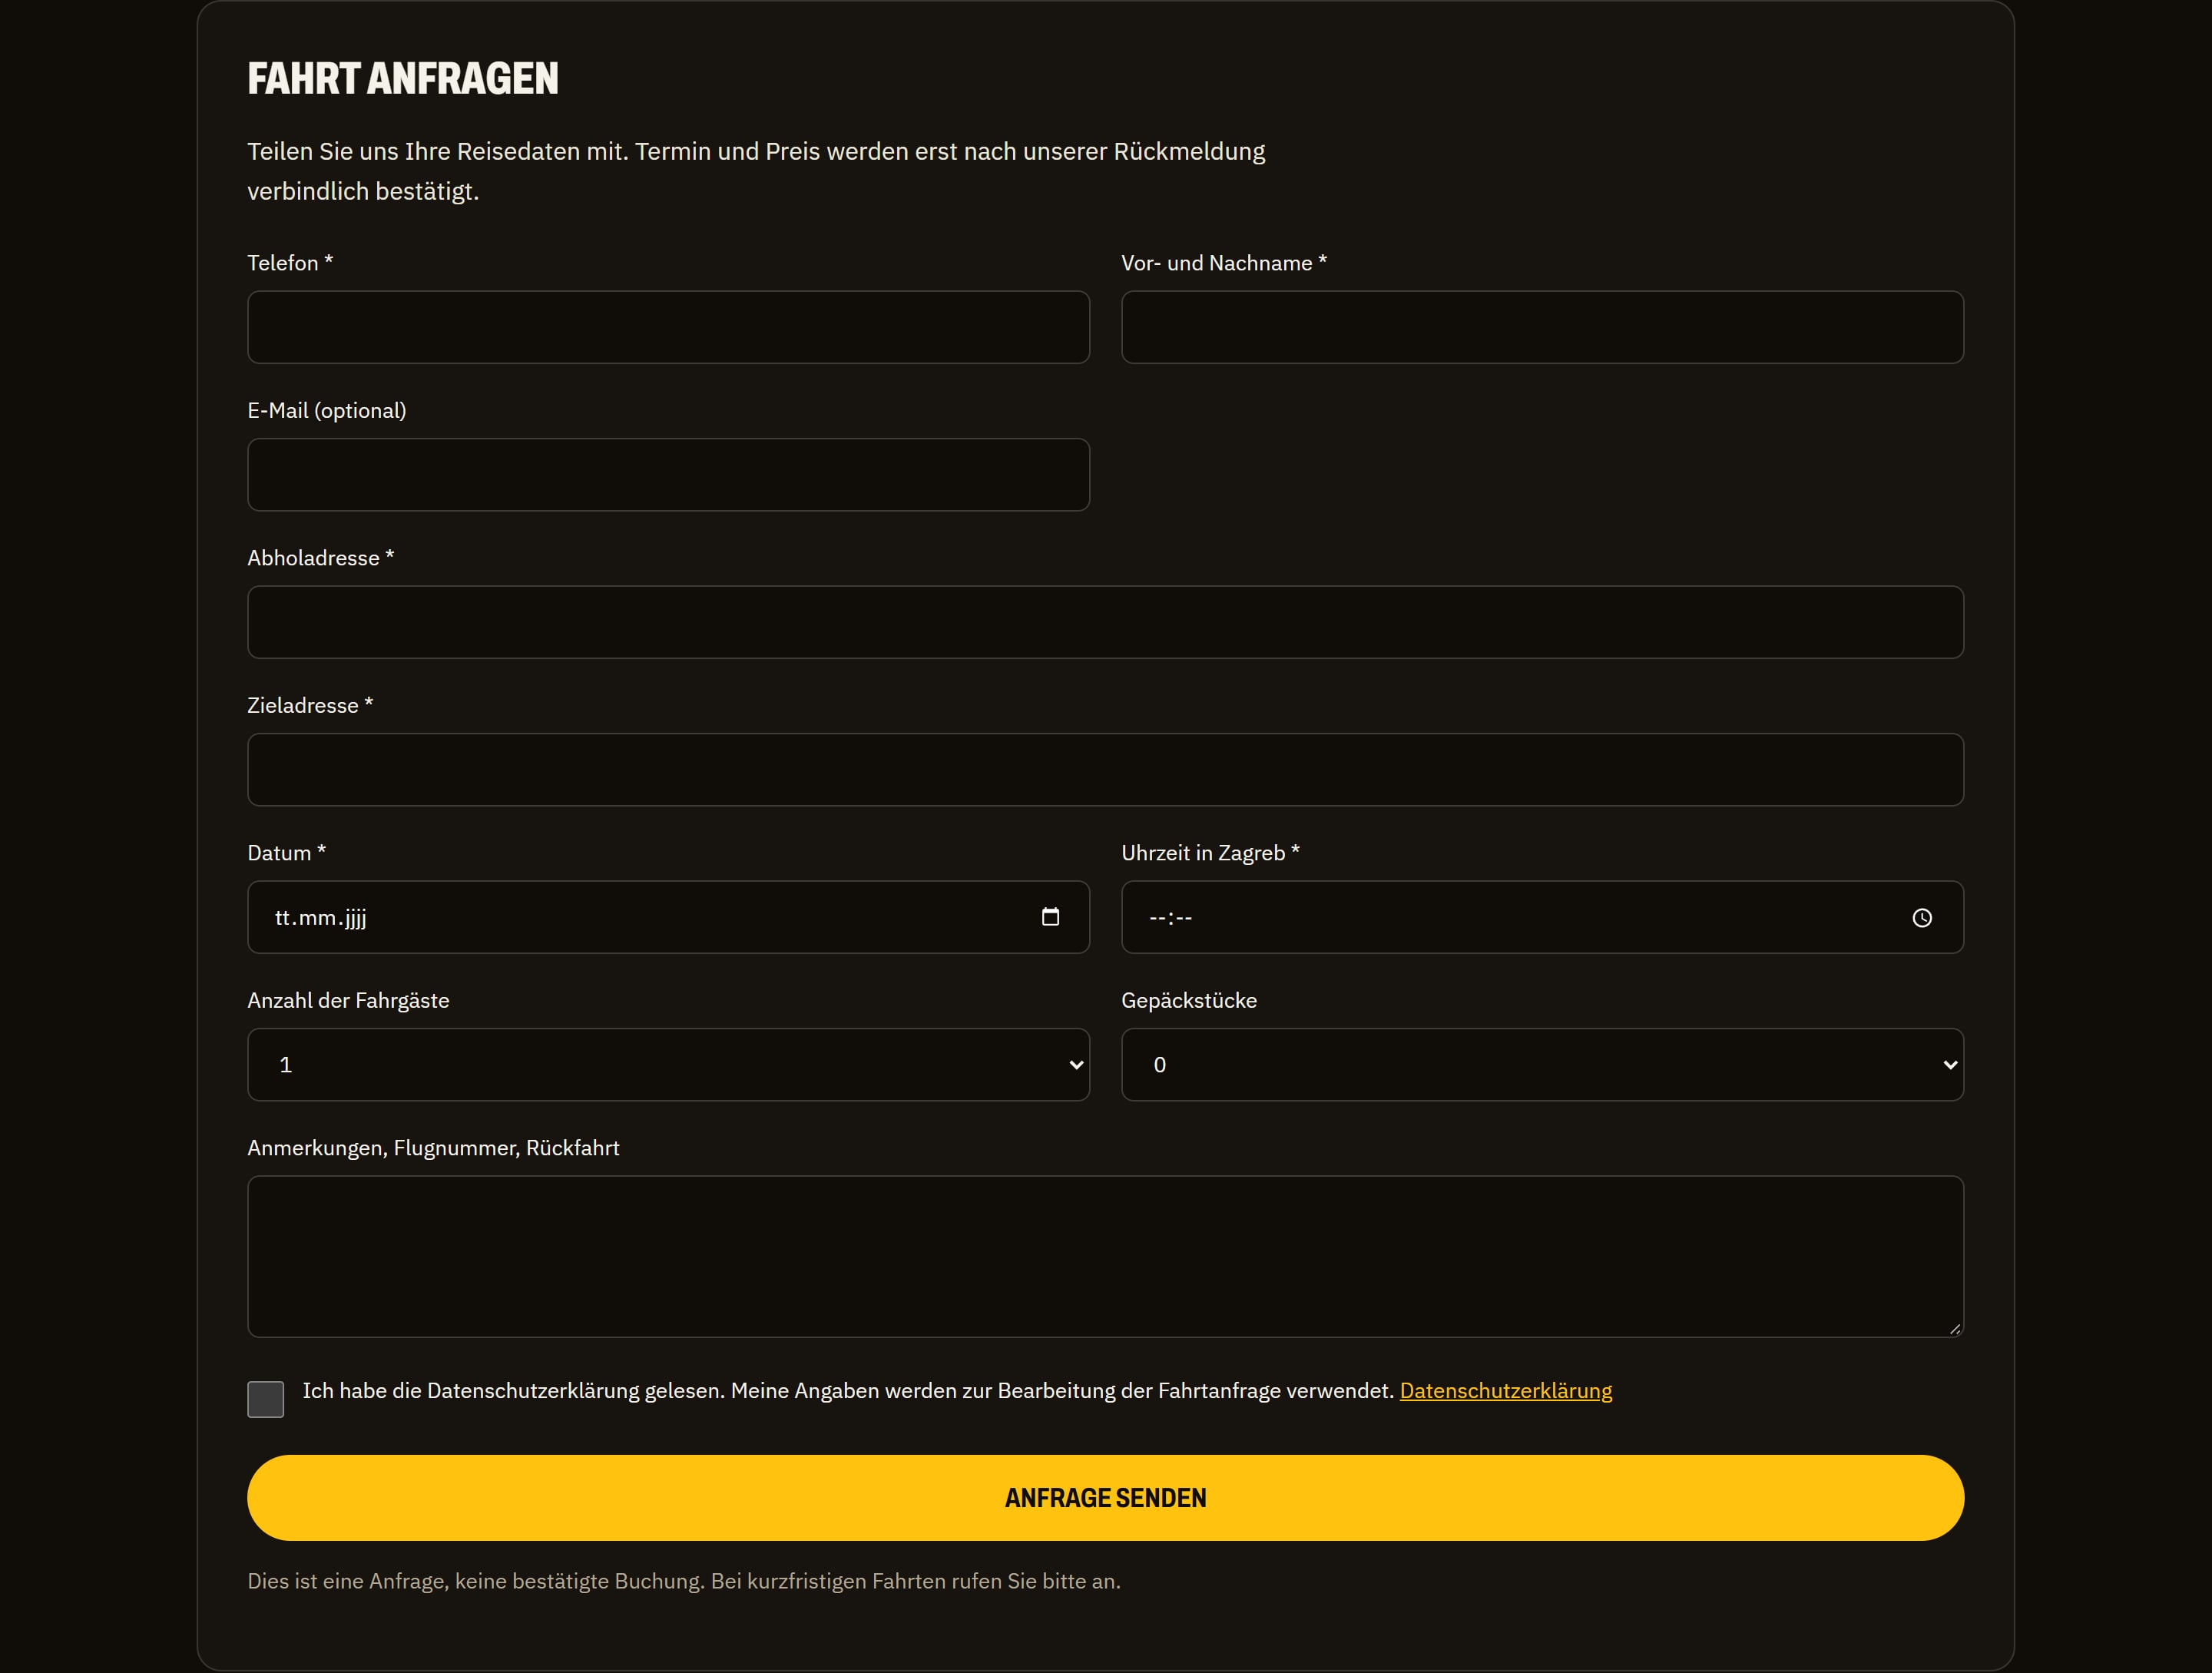This screenshot has height=1673, width=2212.
Task: Click the tt.mm.jjjj date text
Action: (x=321, y=918)
